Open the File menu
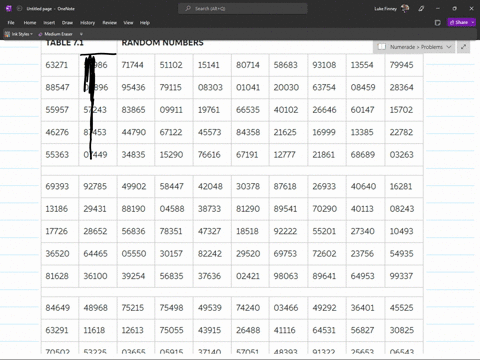Viewport: 480px width, 360px height. [11, 23]
